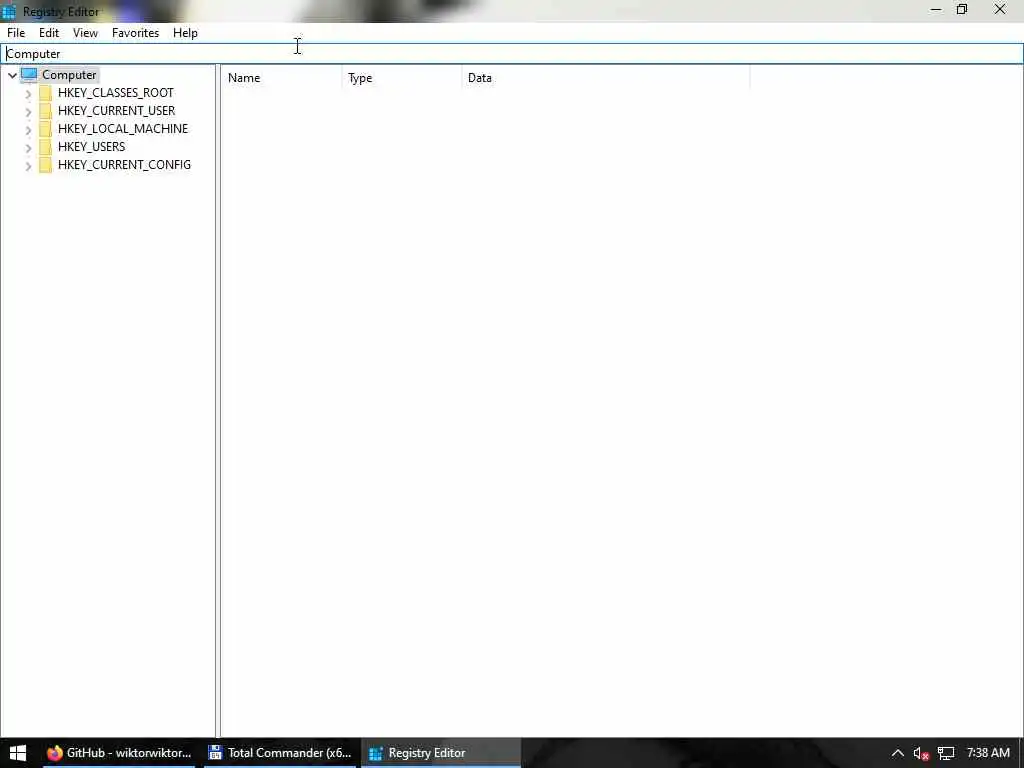Click the Registry Editor title bar icon
This screenshot has height=768, width=1024.
coord(8,12)
